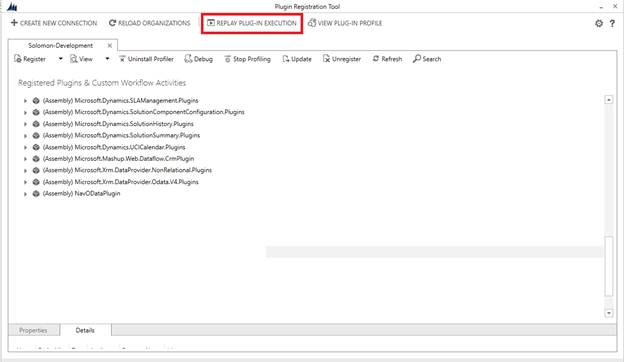Expand the SolutionHistory.Plugins assembly node
This screenshot has width=624, height=362.
(25, 124)
